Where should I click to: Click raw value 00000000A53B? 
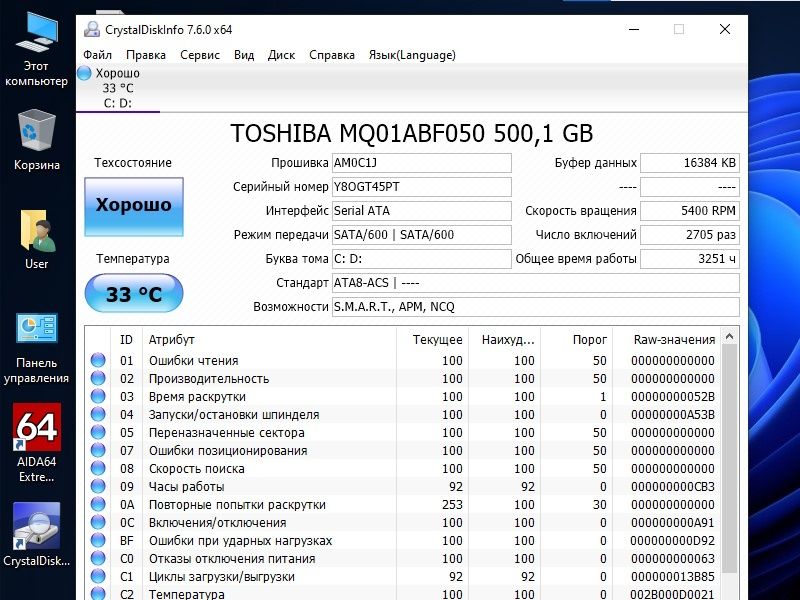(x=672, y=415)
